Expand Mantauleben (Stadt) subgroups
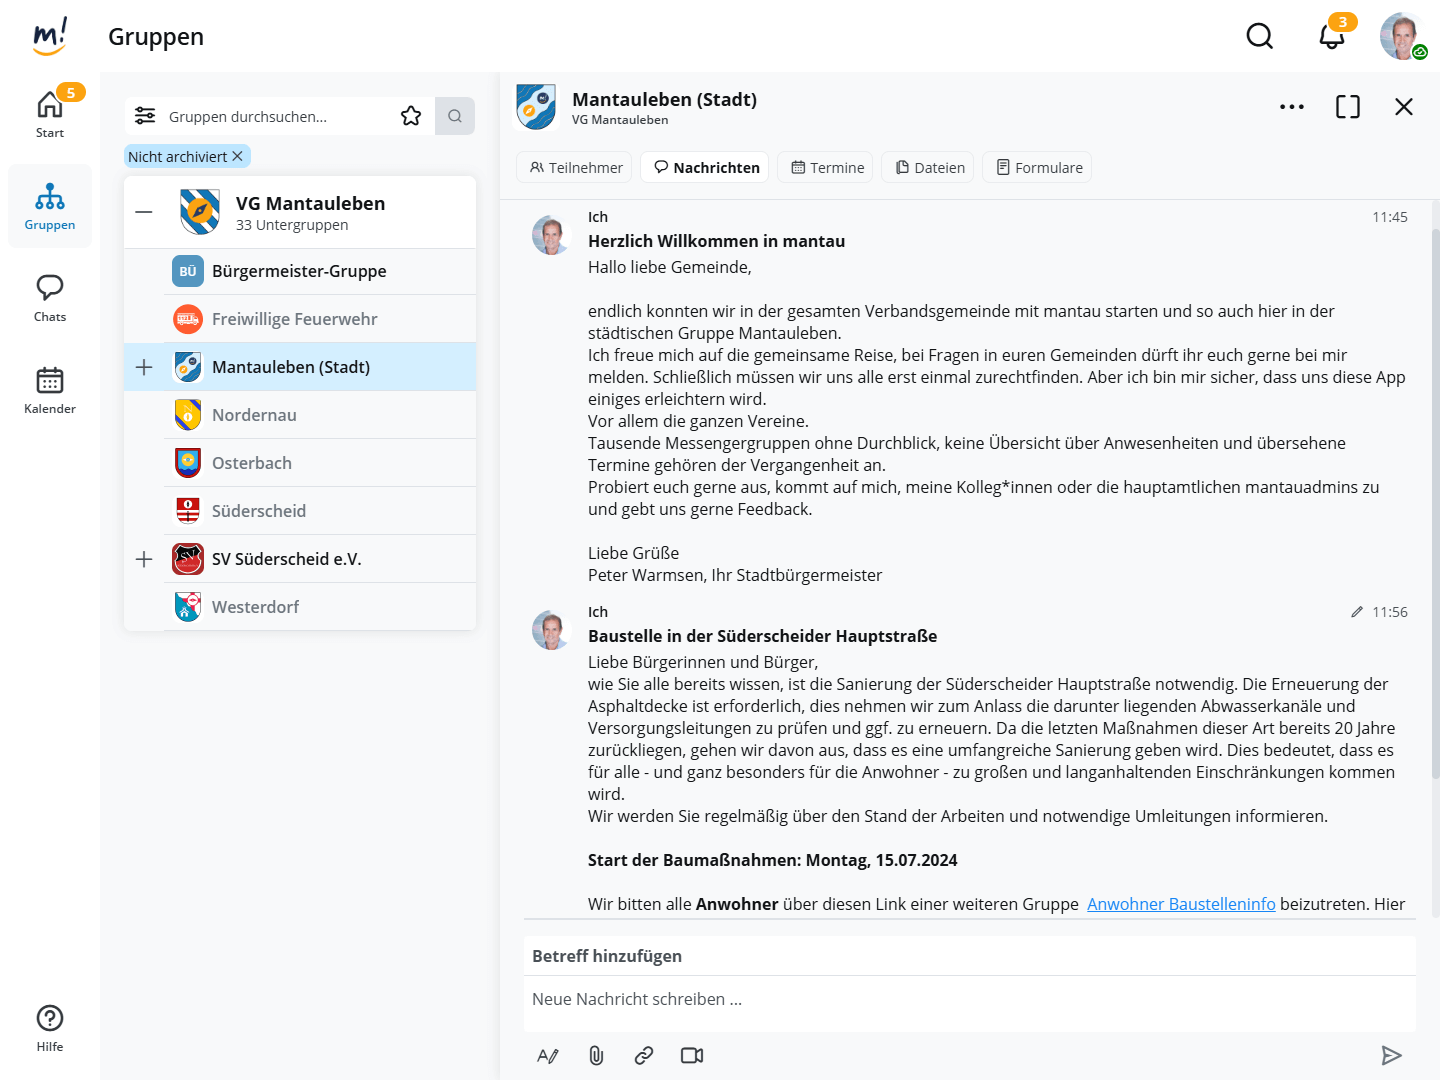Viewport: 1440px width, 1080px height. [144, 367]
